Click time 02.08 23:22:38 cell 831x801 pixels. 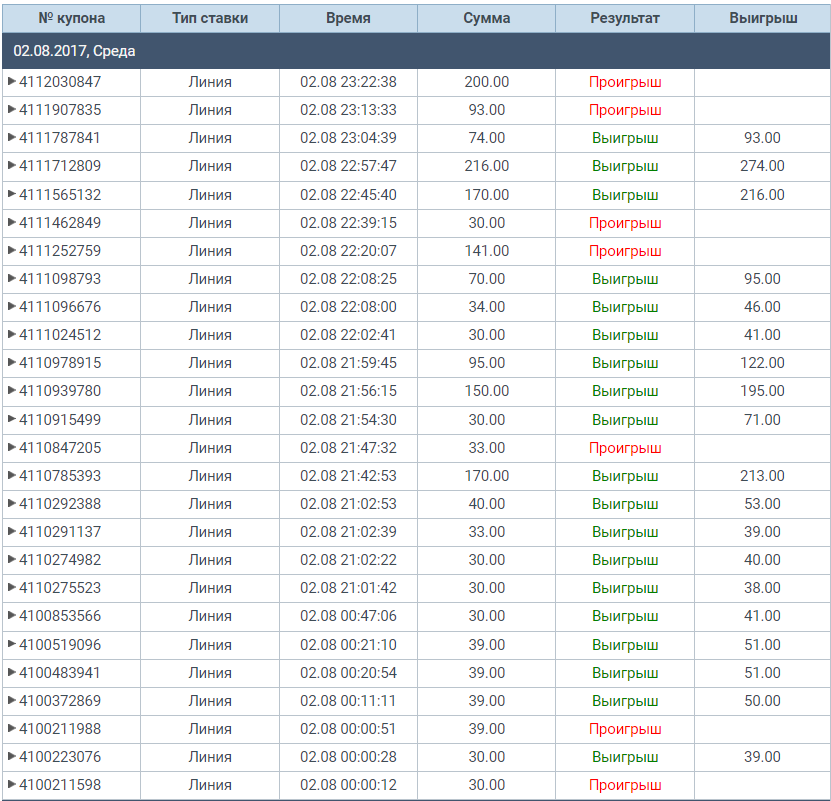click(x=348, y=82)
